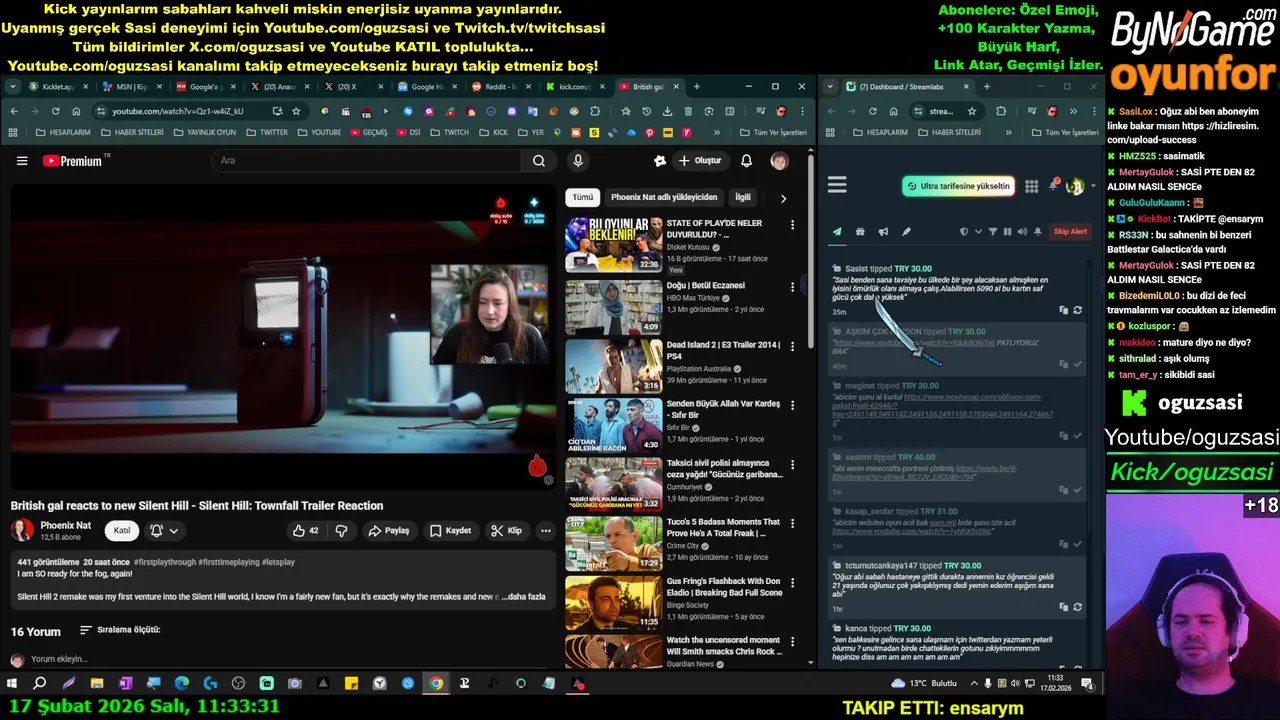The height and width of the screenshot is (720, 1280).
Task: Click the YouTube Premium logo
Action: [x=76, y=161]
